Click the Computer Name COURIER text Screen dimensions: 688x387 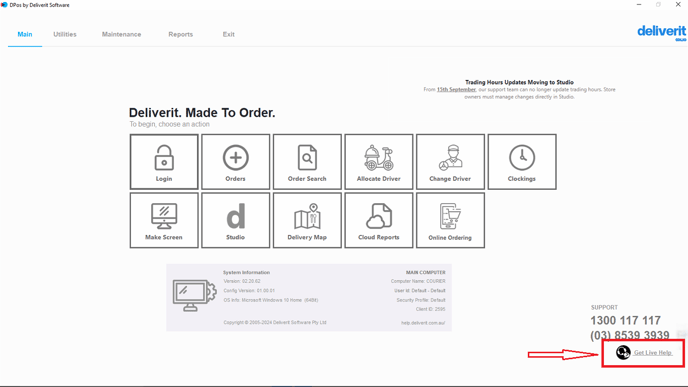pyautogui.click(x=418, y=281)
